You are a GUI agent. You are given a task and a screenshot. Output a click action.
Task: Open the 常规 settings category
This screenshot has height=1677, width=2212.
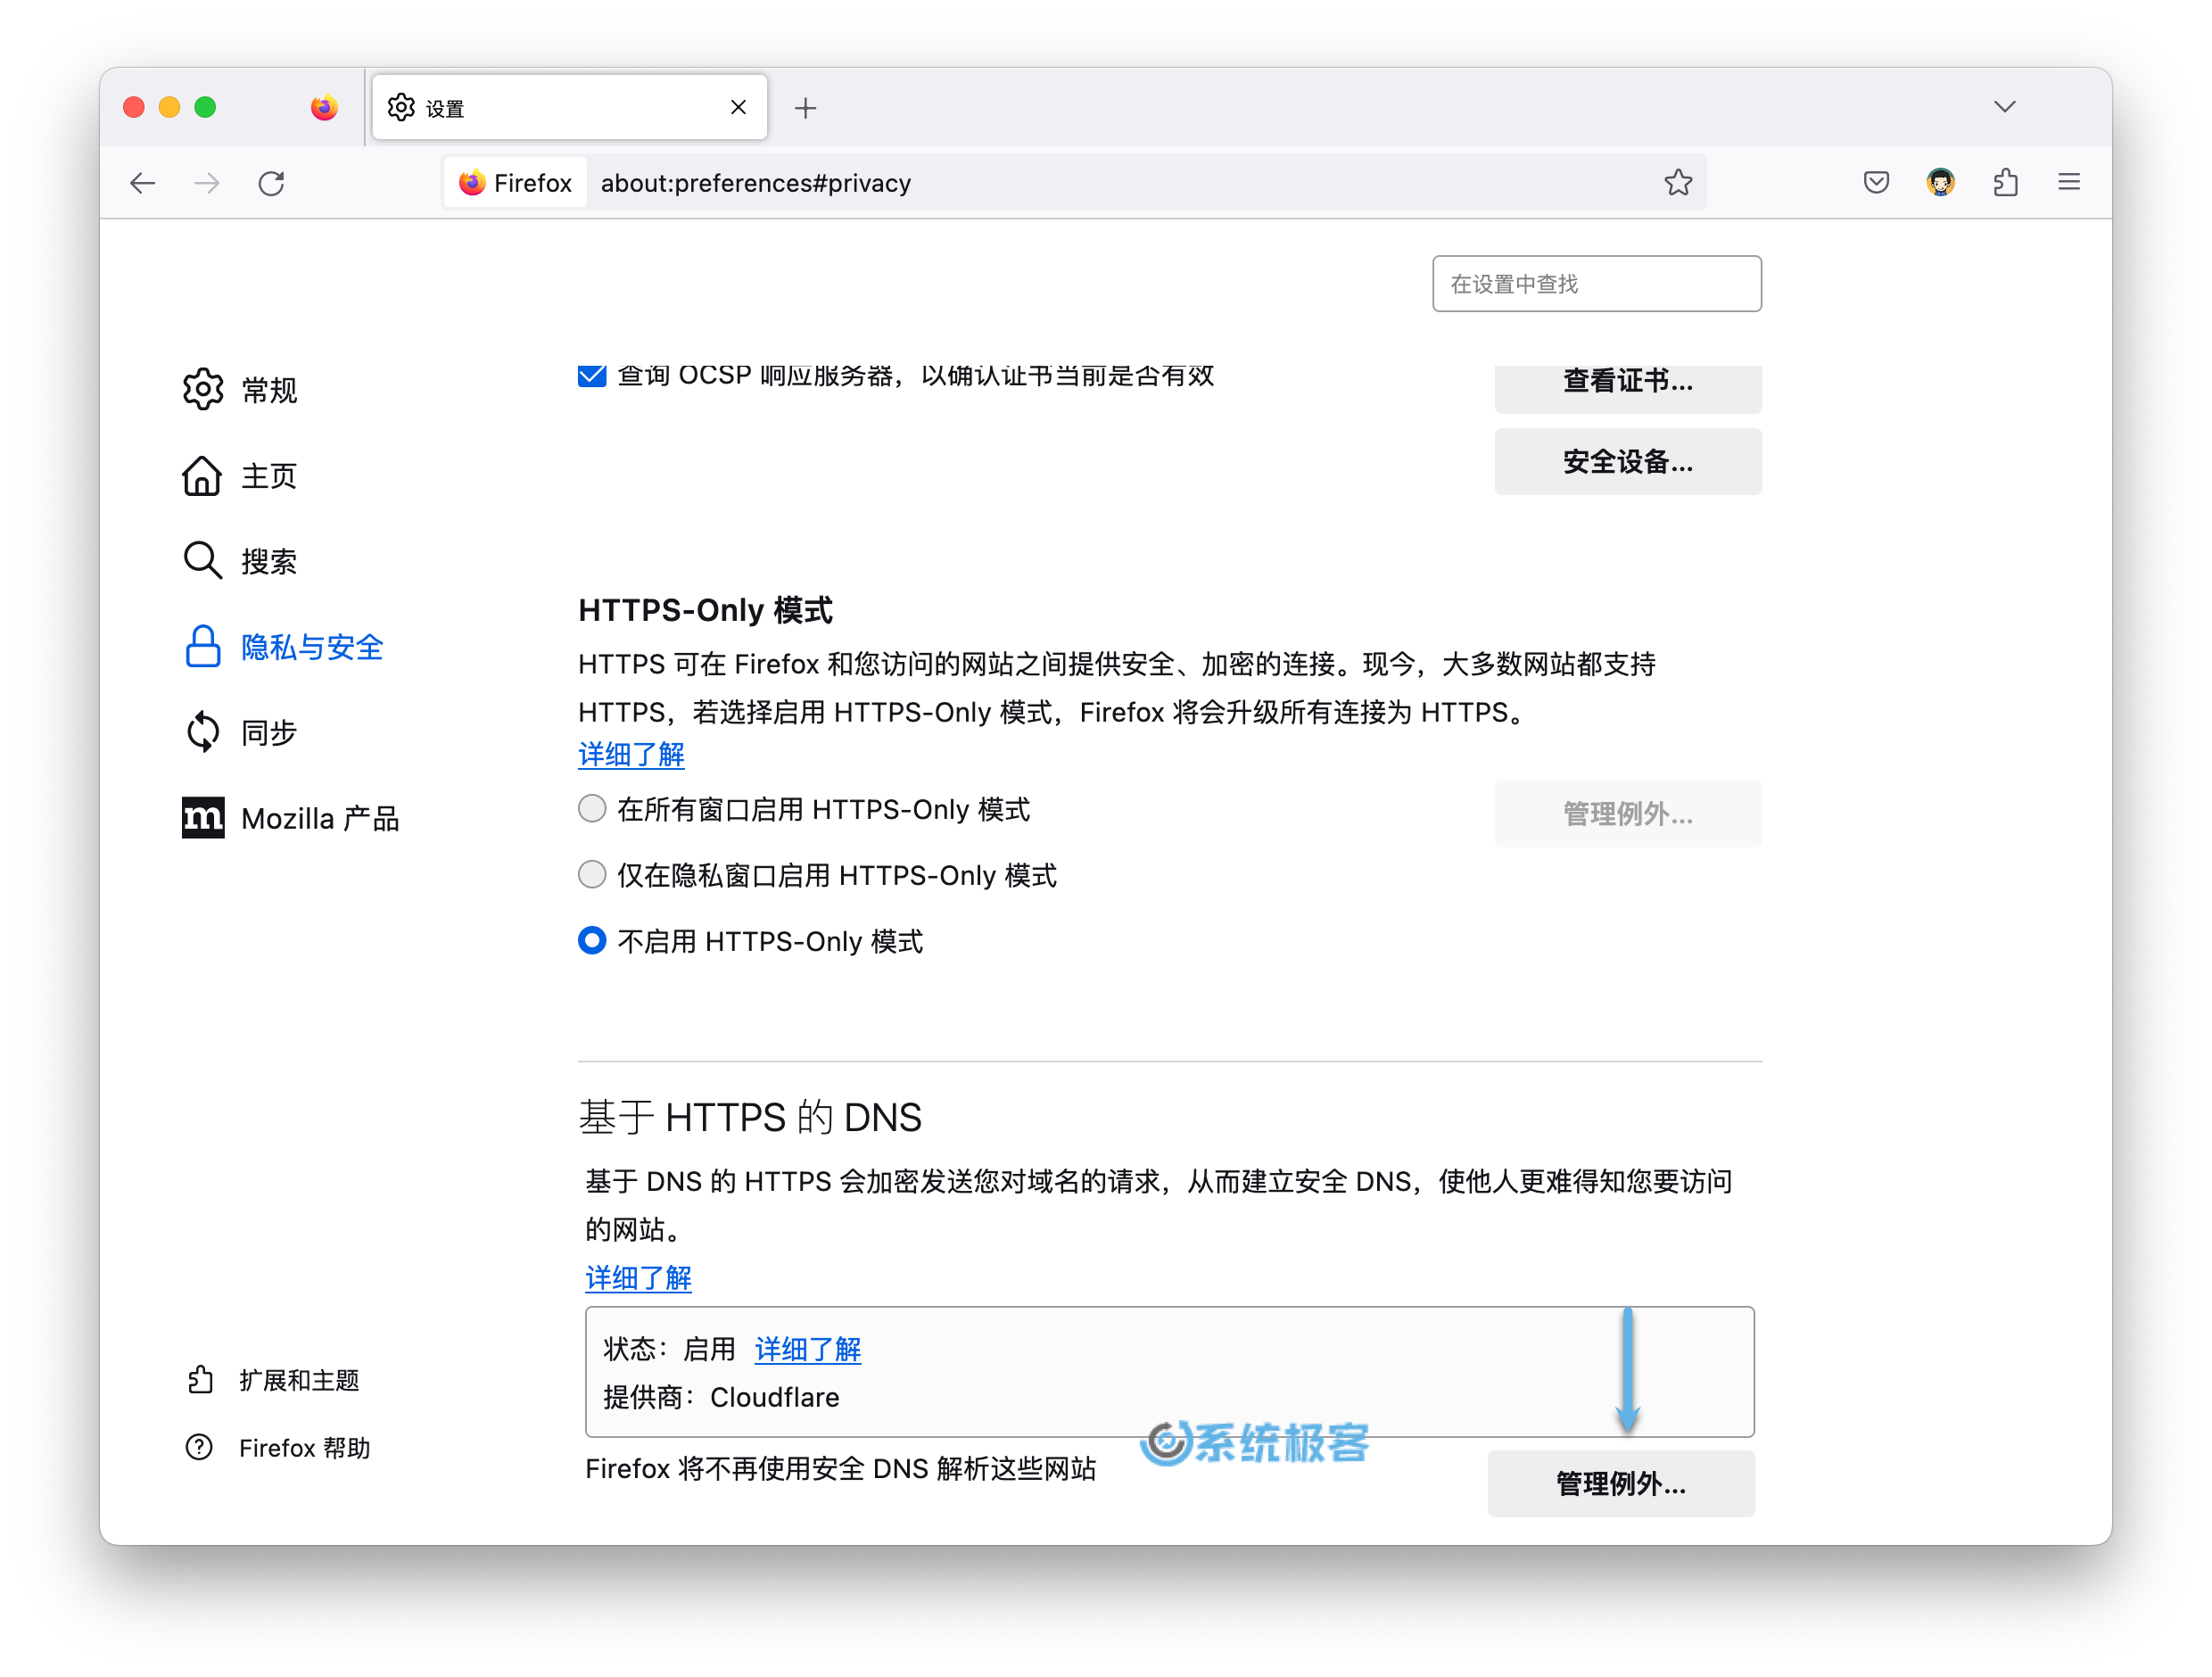coord(241,389)
